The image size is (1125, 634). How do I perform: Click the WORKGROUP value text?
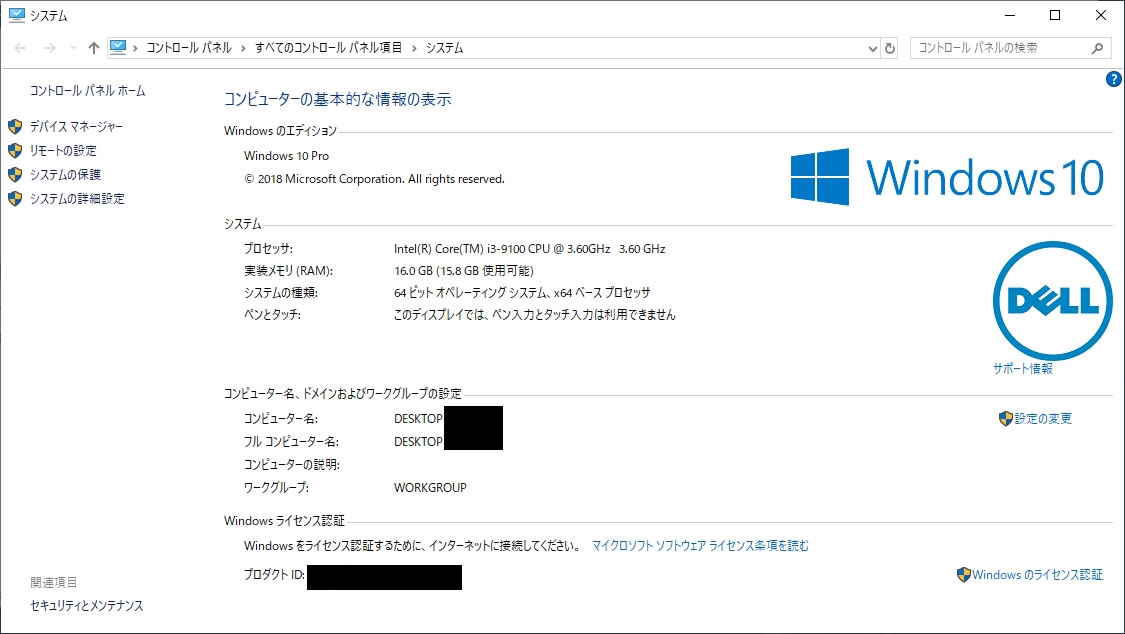pos(430,488)
